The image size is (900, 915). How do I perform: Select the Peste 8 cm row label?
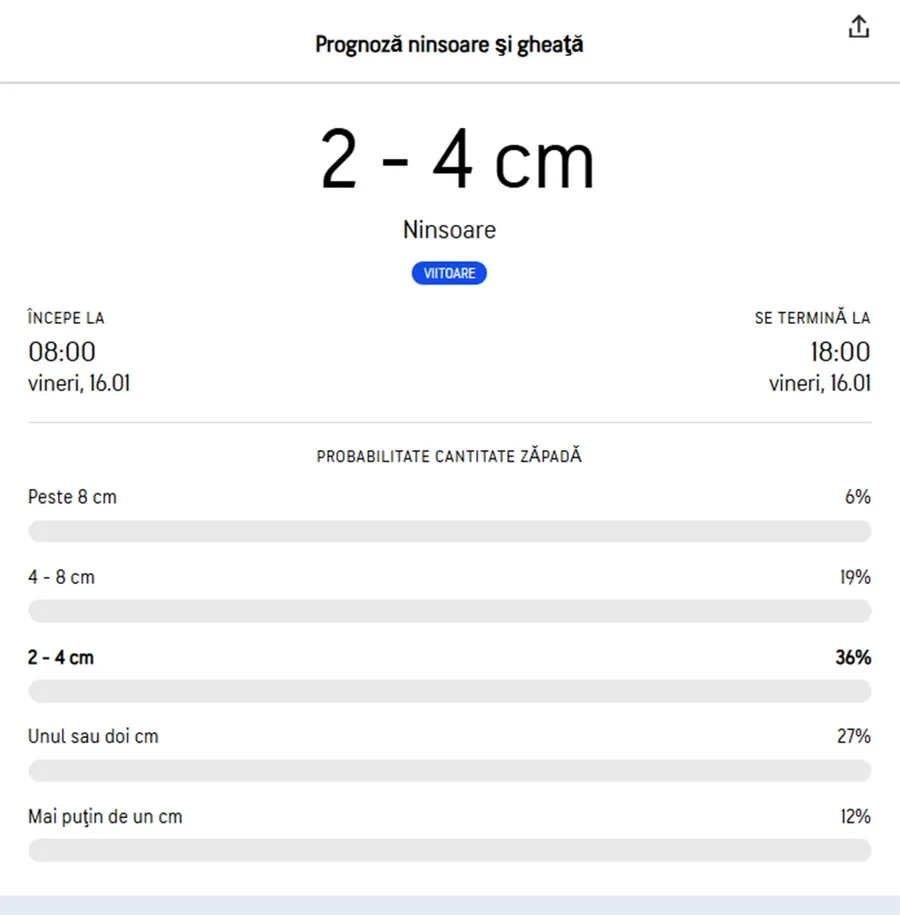[x=72, y=497]
